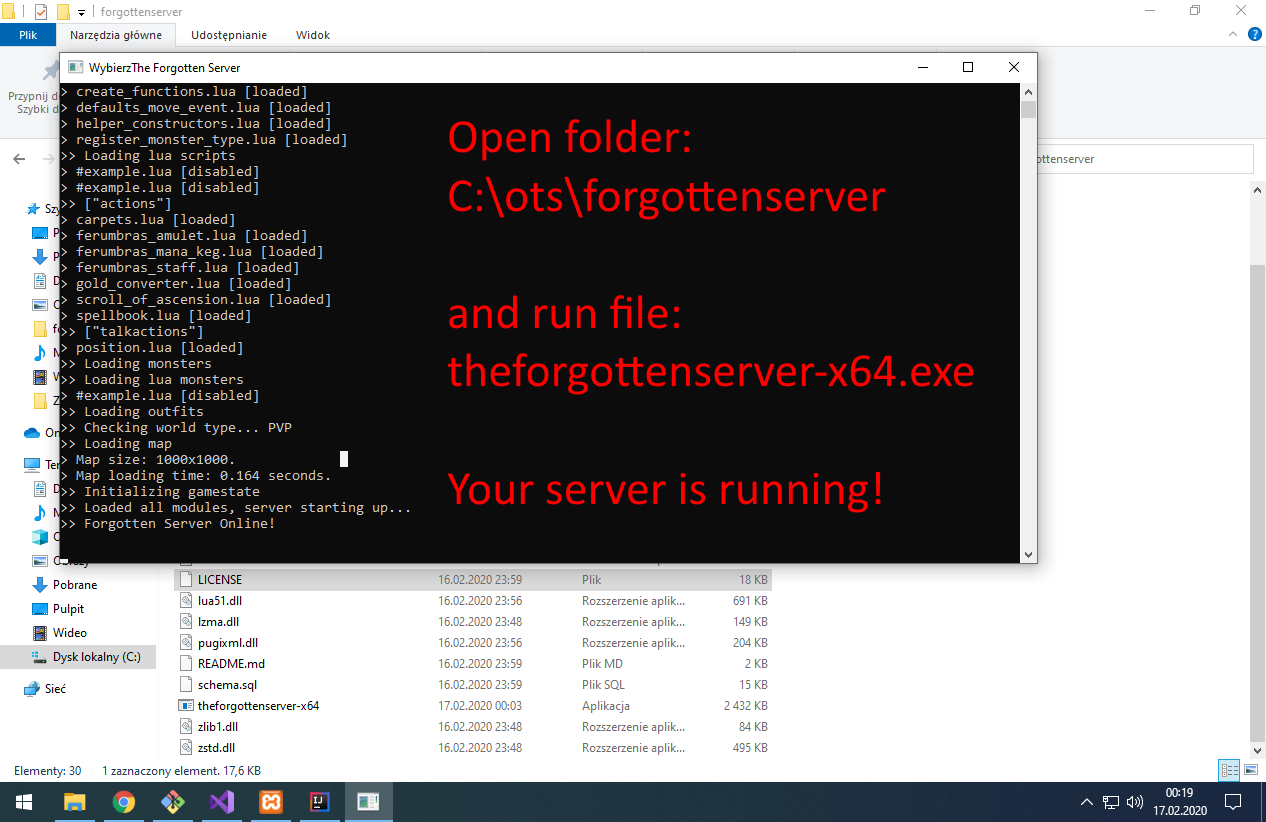Open XAMPP from the taskbar
Viewport: 1266px width, 822px height.
click(270, 802)
